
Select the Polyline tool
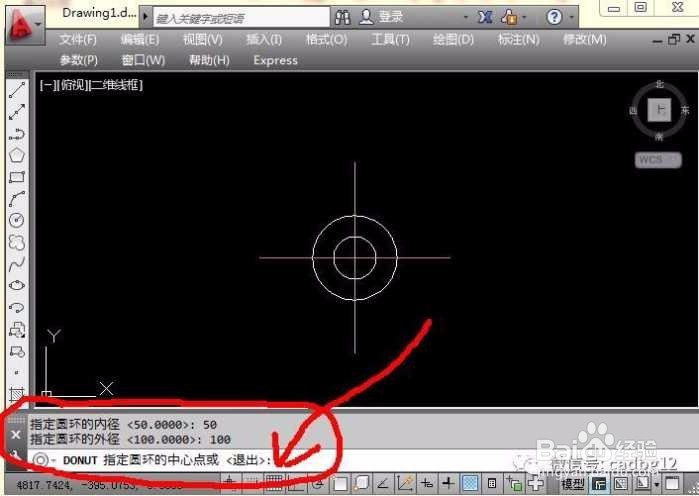(17, 134)
